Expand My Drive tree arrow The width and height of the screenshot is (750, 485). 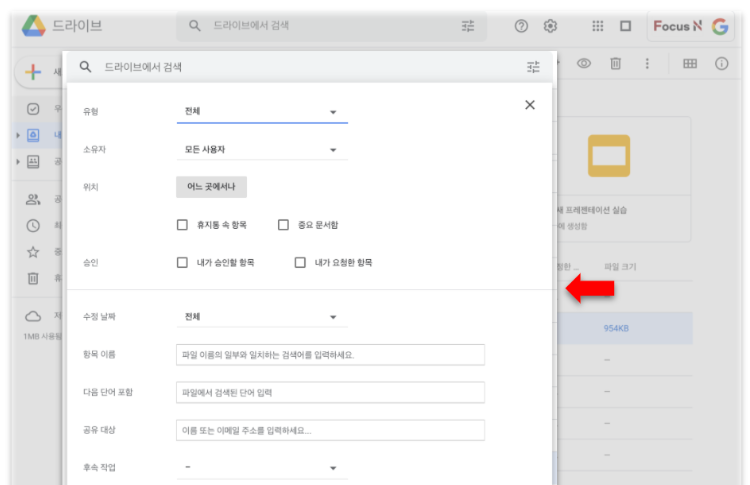coord(18,135)
